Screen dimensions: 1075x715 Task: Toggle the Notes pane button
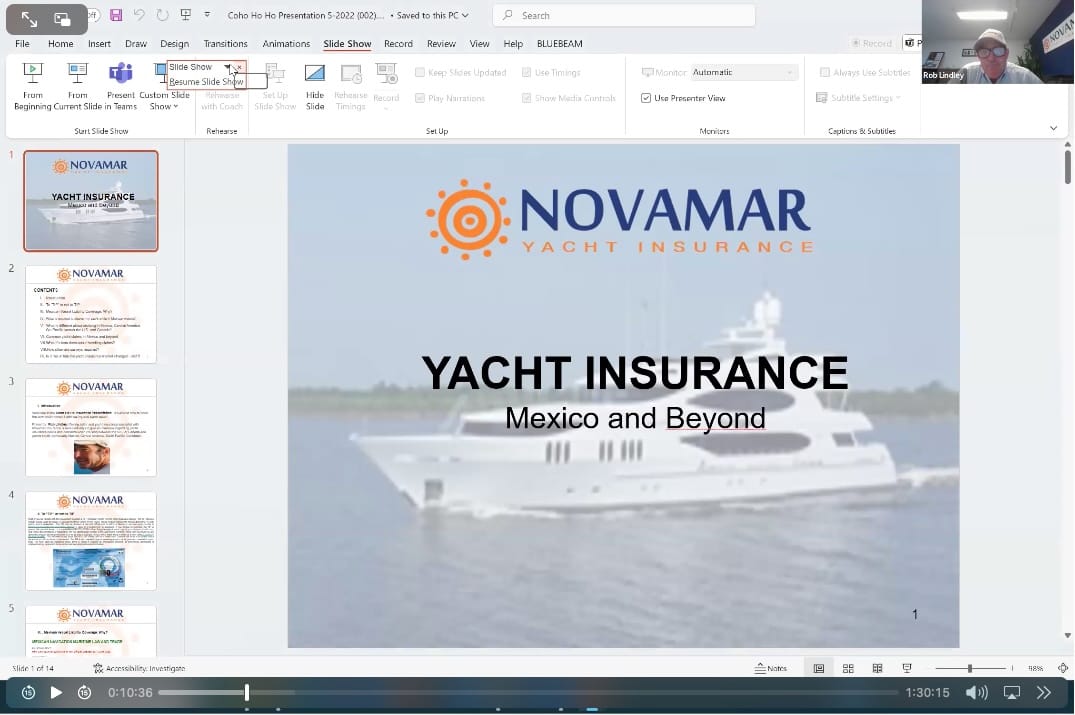771,668
